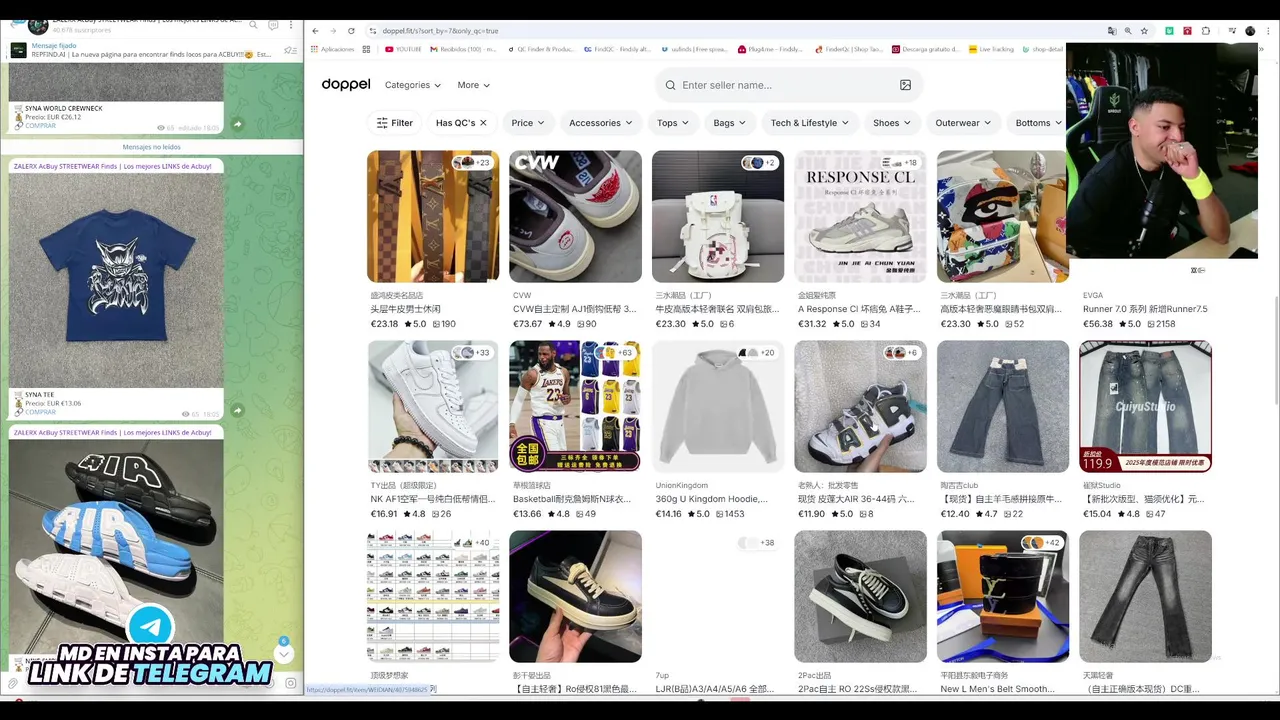This screenshot has height=720, width=1280.
Task: Click the attach paperclip icon in Telegram
Action: coord(13,684)
